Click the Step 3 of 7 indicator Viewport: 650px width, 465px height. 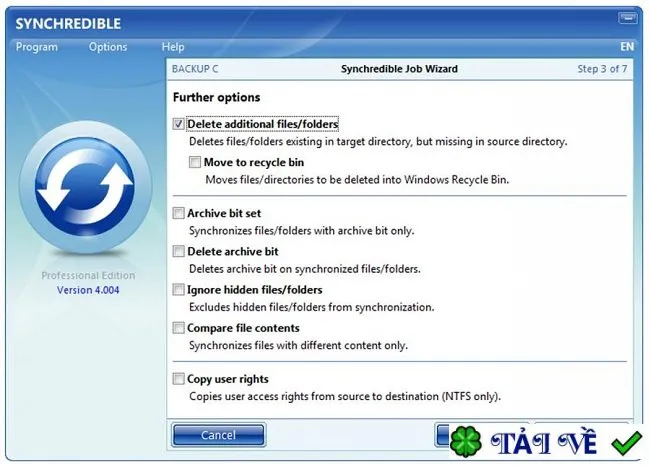click(x=602, y=69)
